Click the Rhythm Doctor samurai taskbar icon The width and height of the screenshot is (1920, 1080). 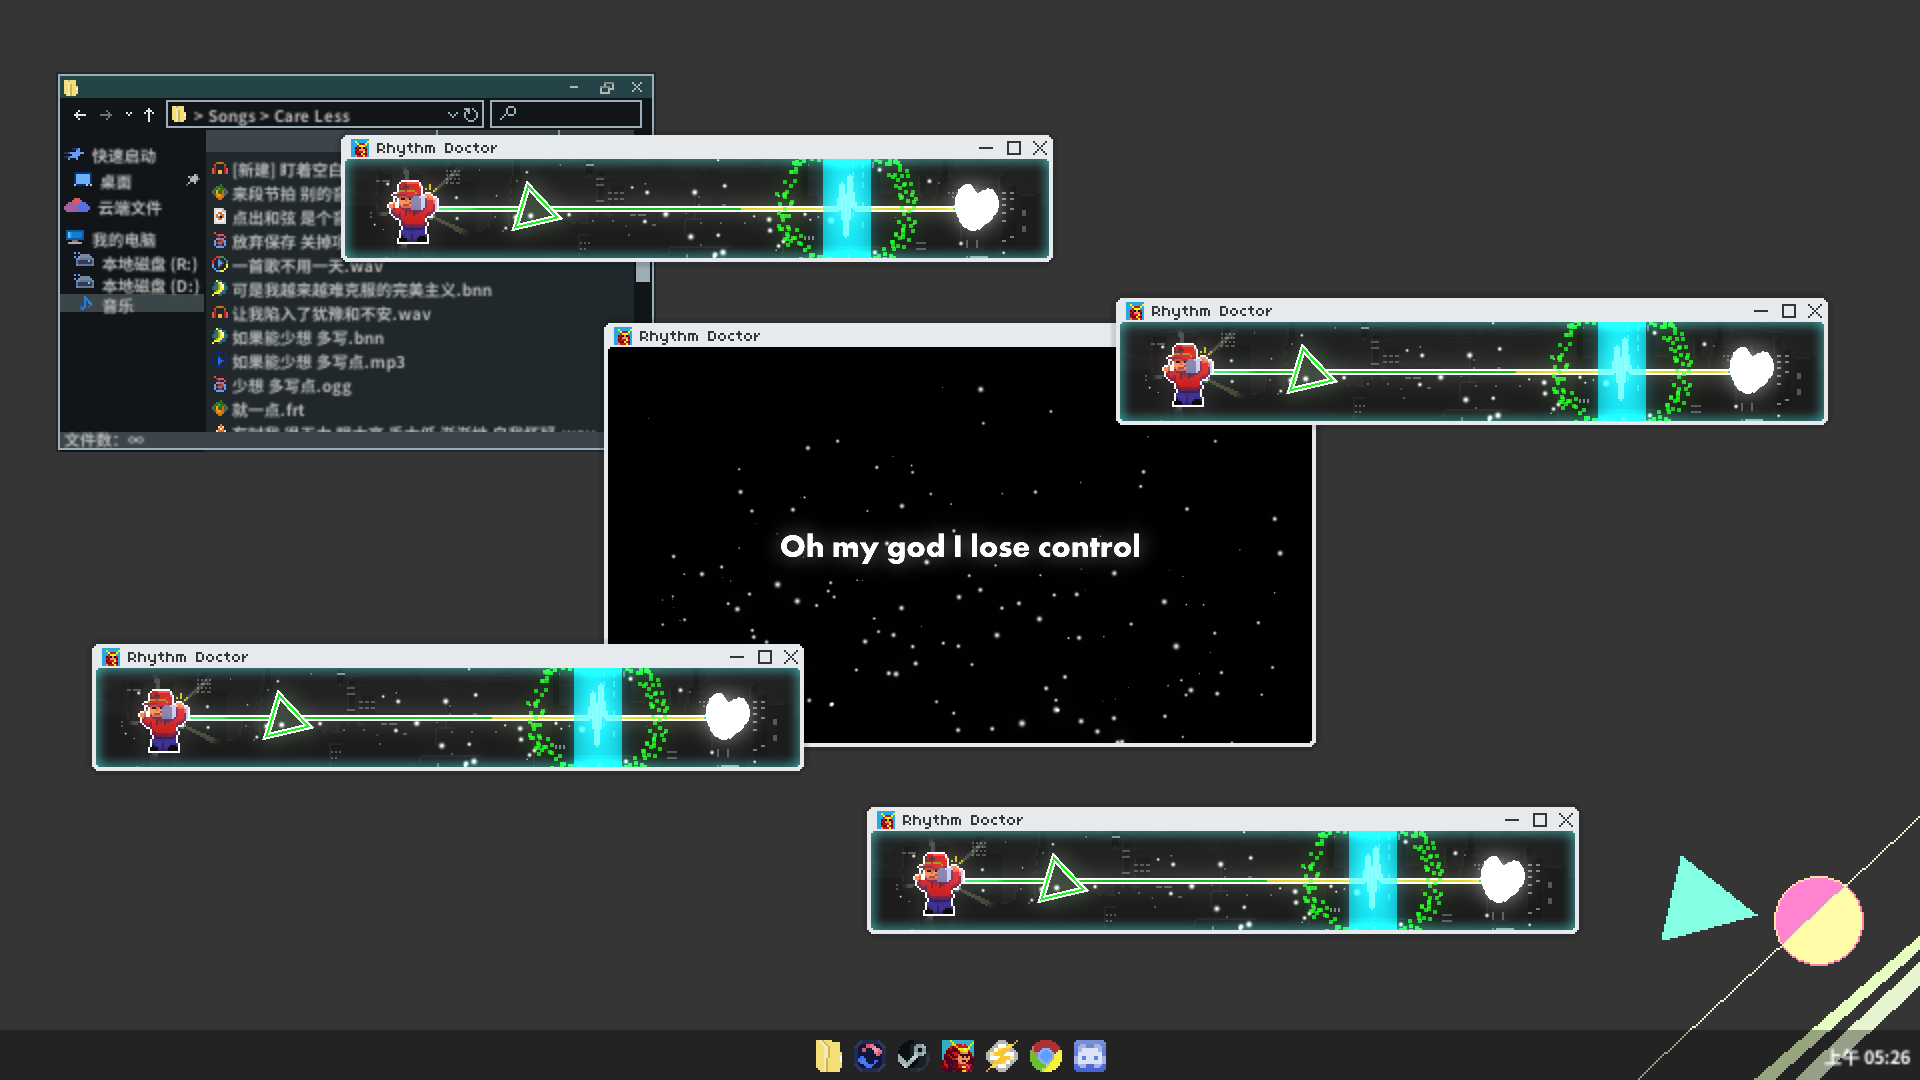(957, 1056)
